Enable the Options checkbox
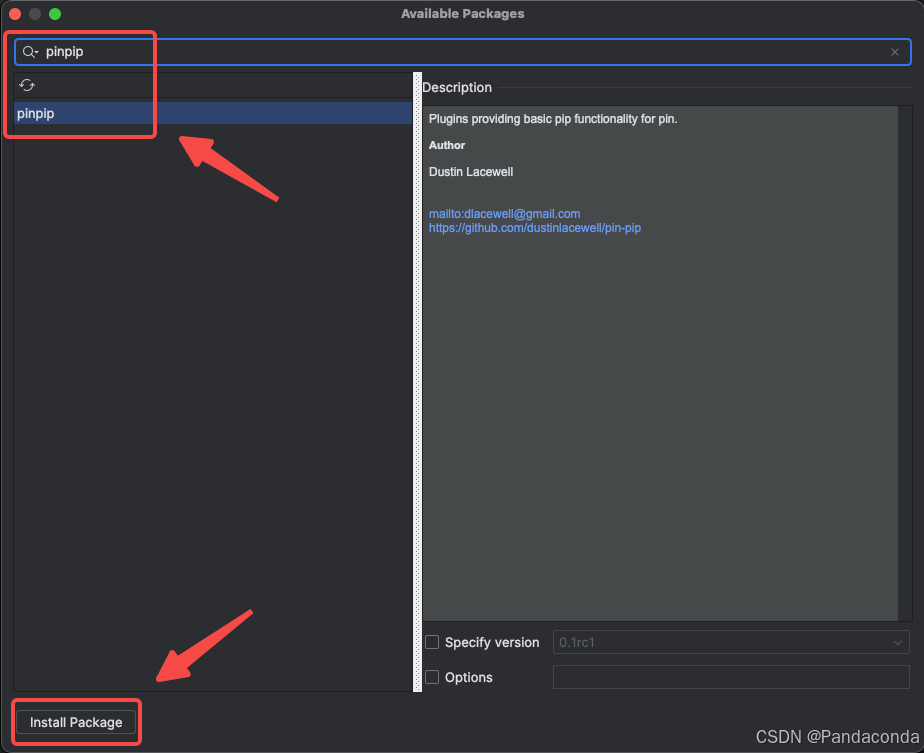Image resolution: width=924 pixels, height=753 pixels. pos(432,677)
